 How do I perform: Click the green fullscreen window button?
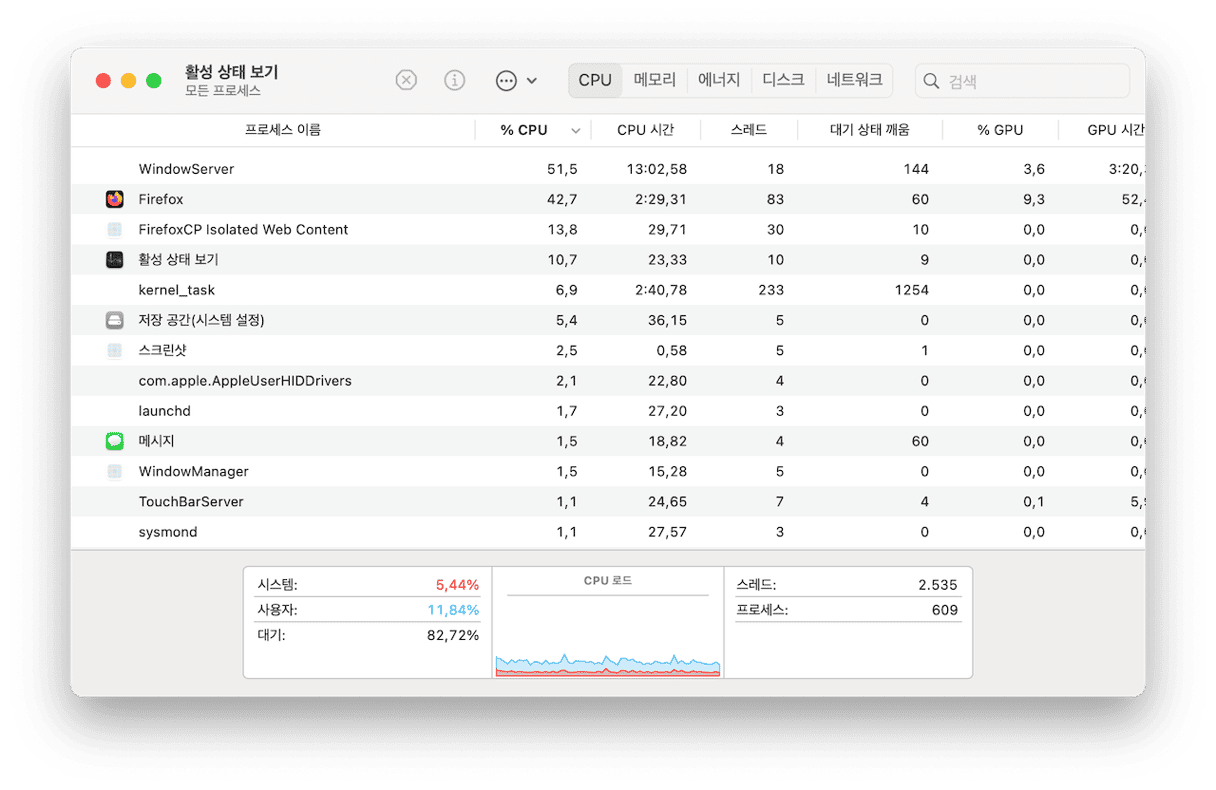tap(154, 80)
